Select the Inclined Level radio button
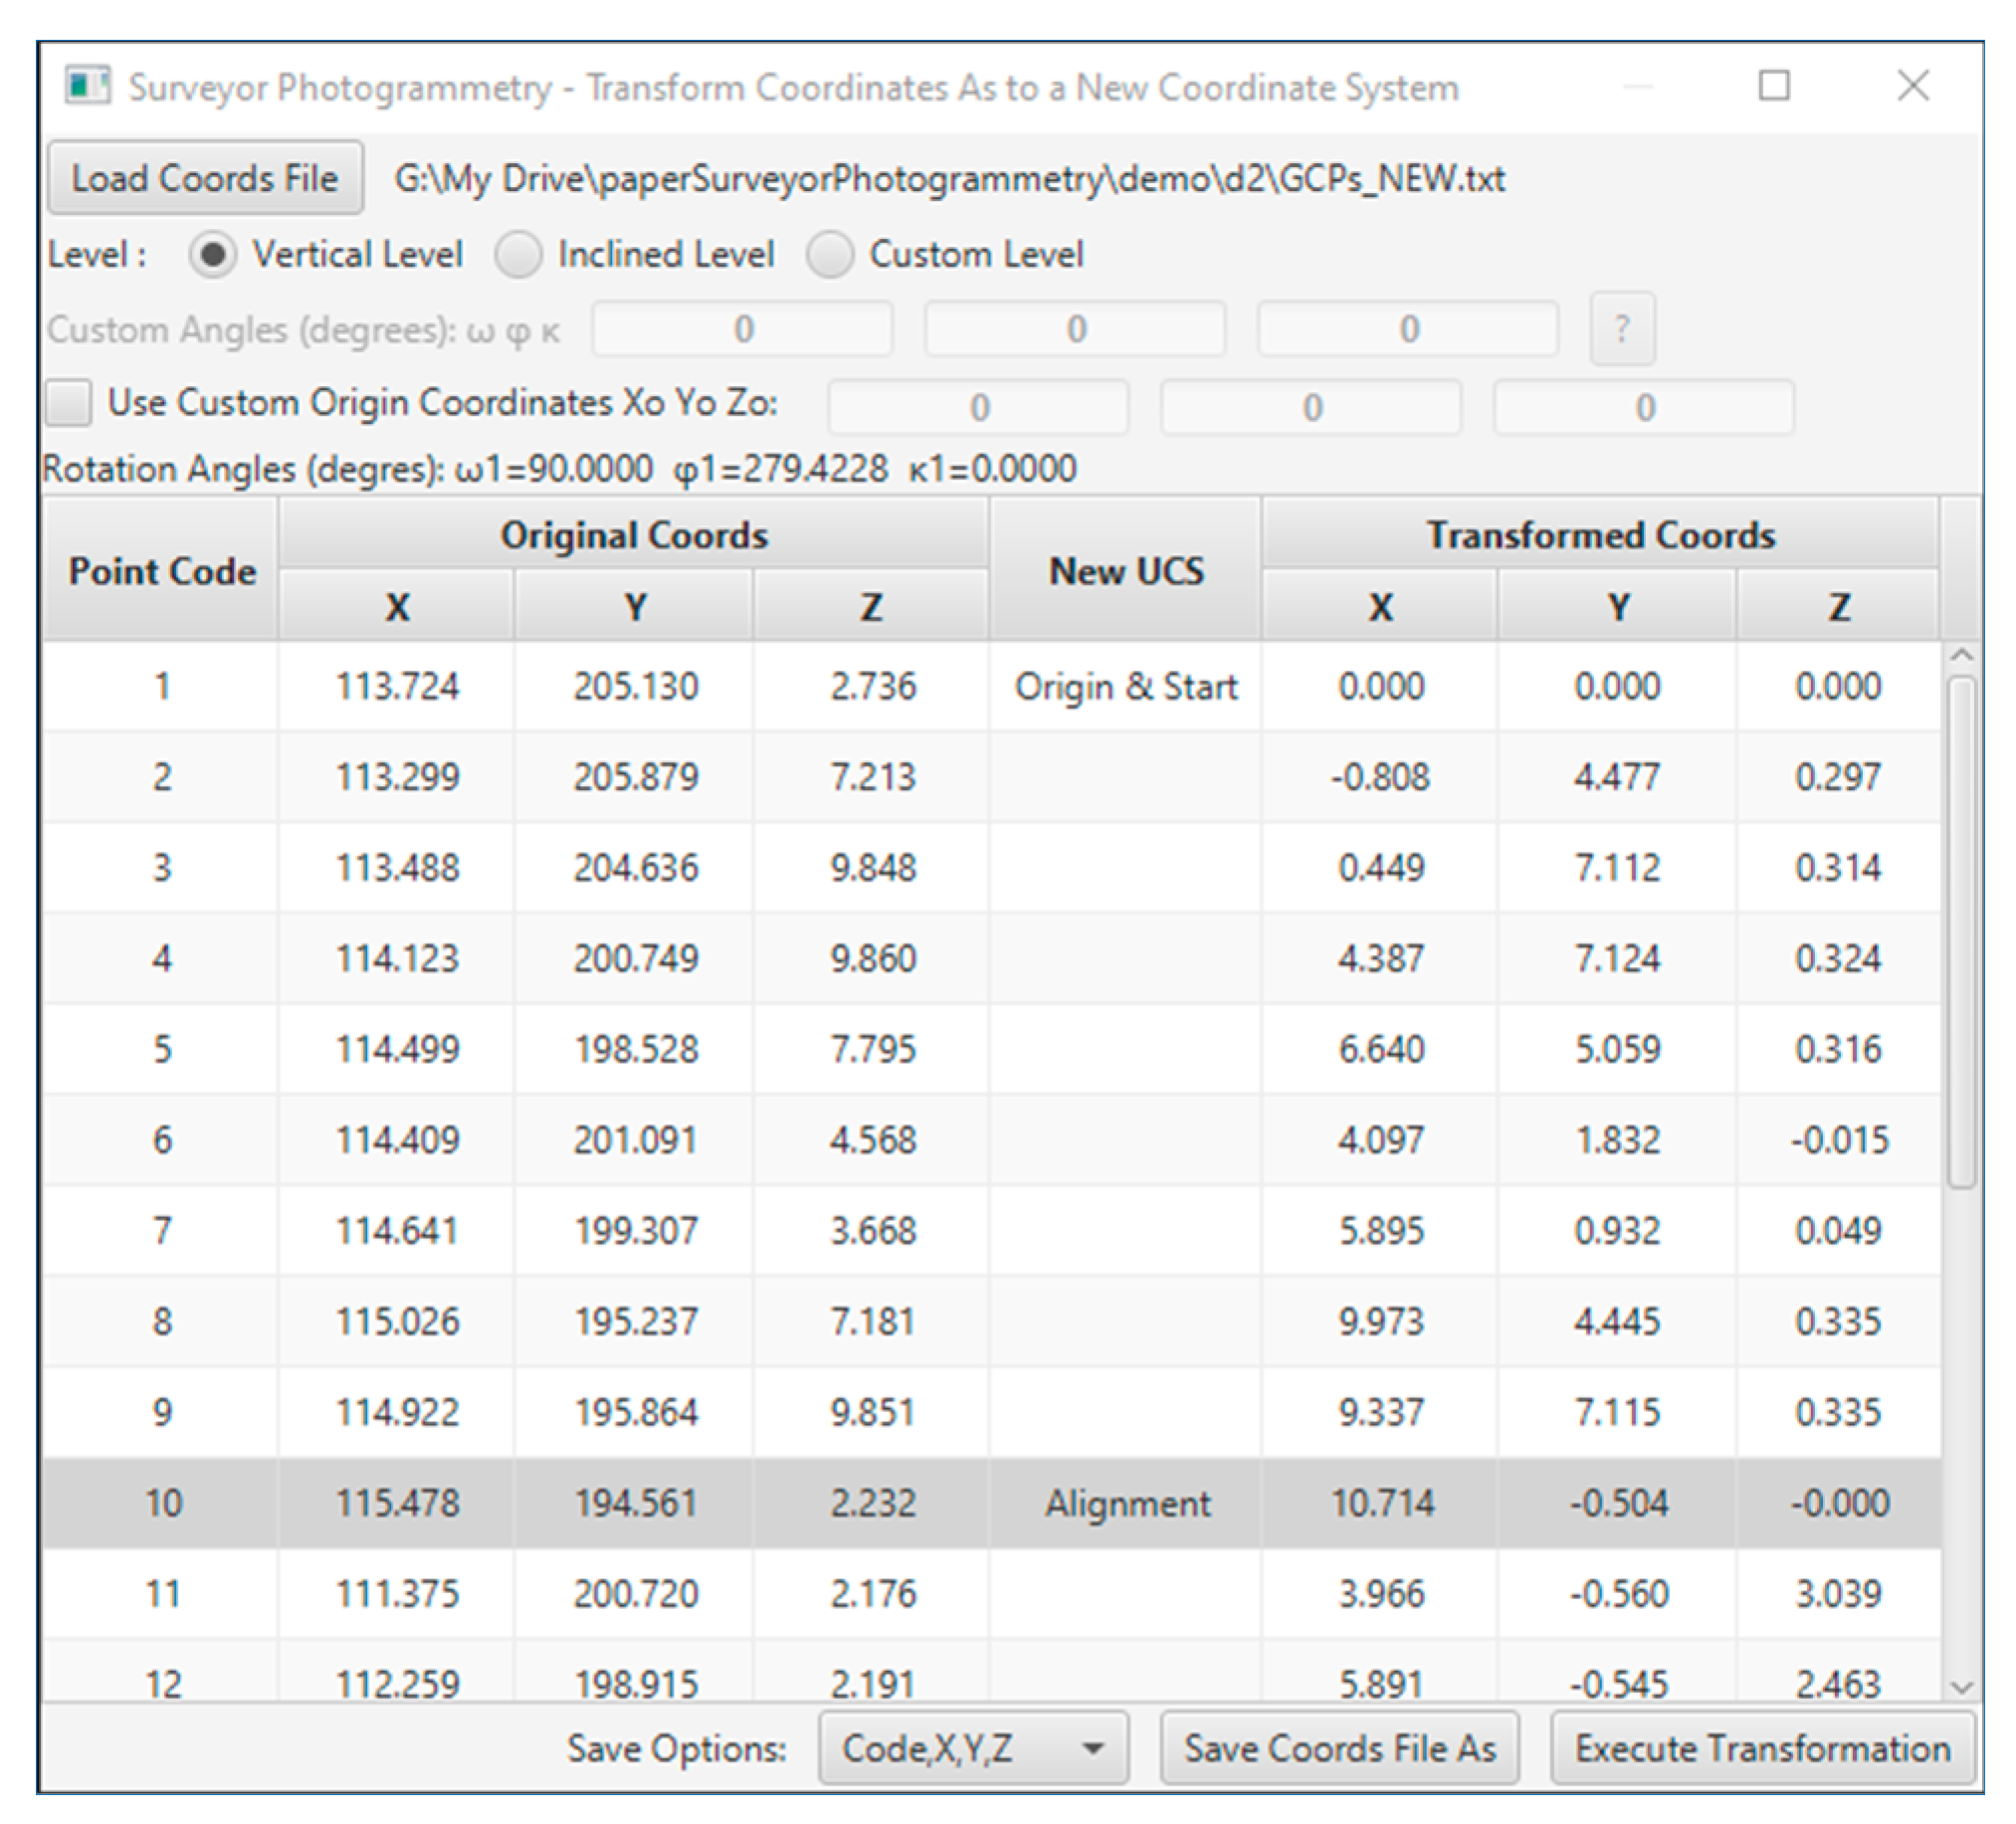Viewport: 2016px width, 1824px height. 519,254
